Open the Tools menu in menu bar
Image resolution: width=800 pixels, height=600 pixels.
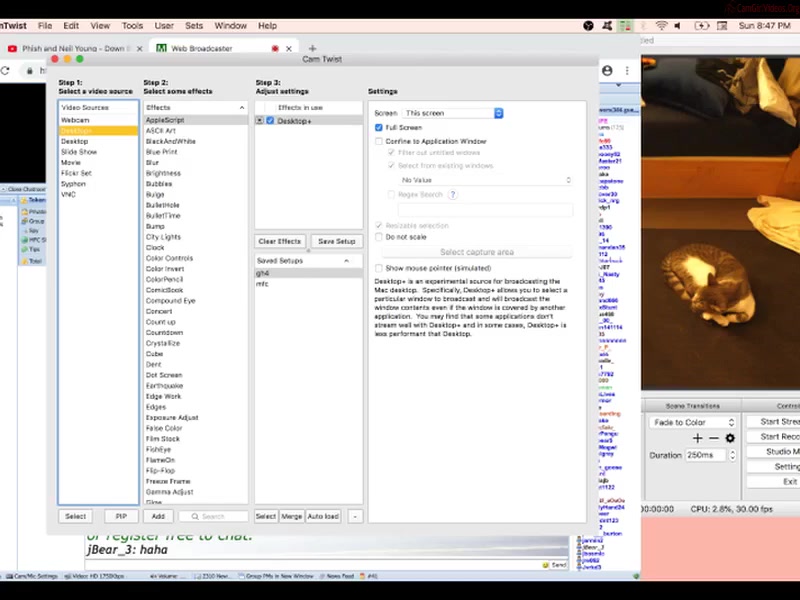132,25
